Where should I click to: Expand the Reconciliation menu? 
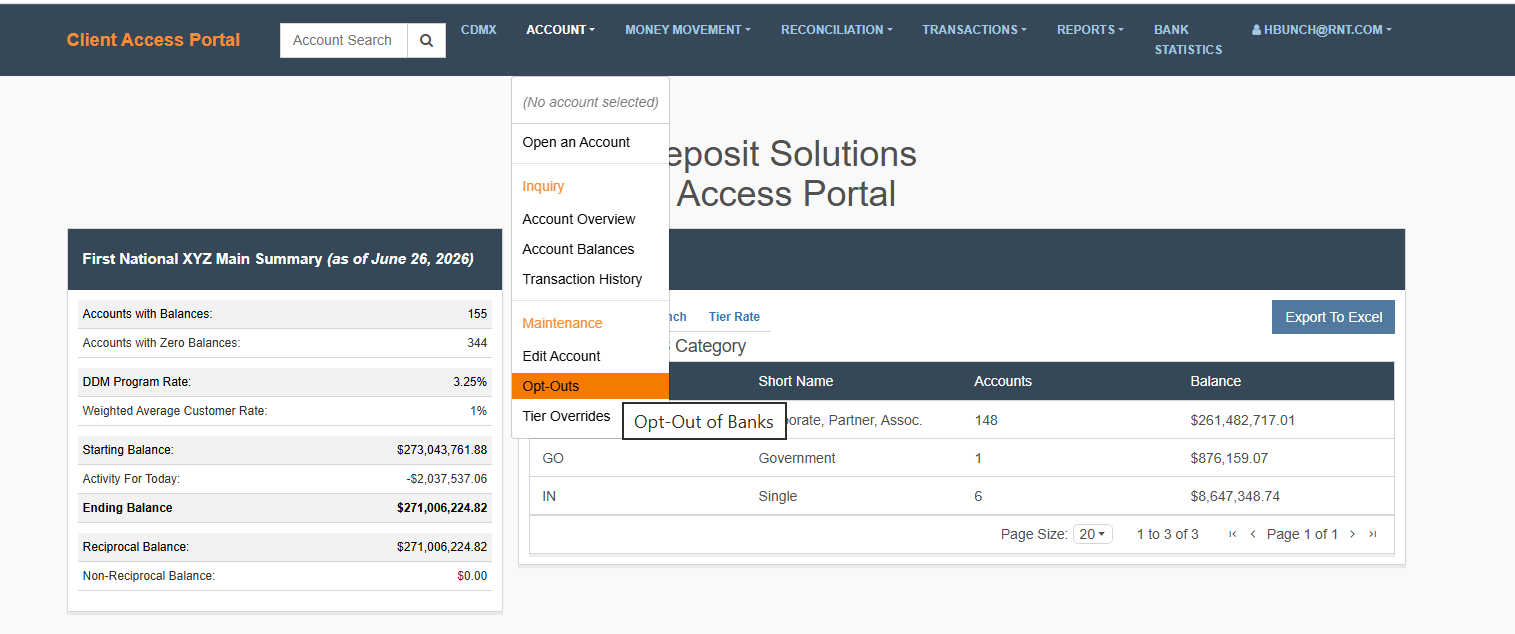pyautogui.click(x=837, y=30)
